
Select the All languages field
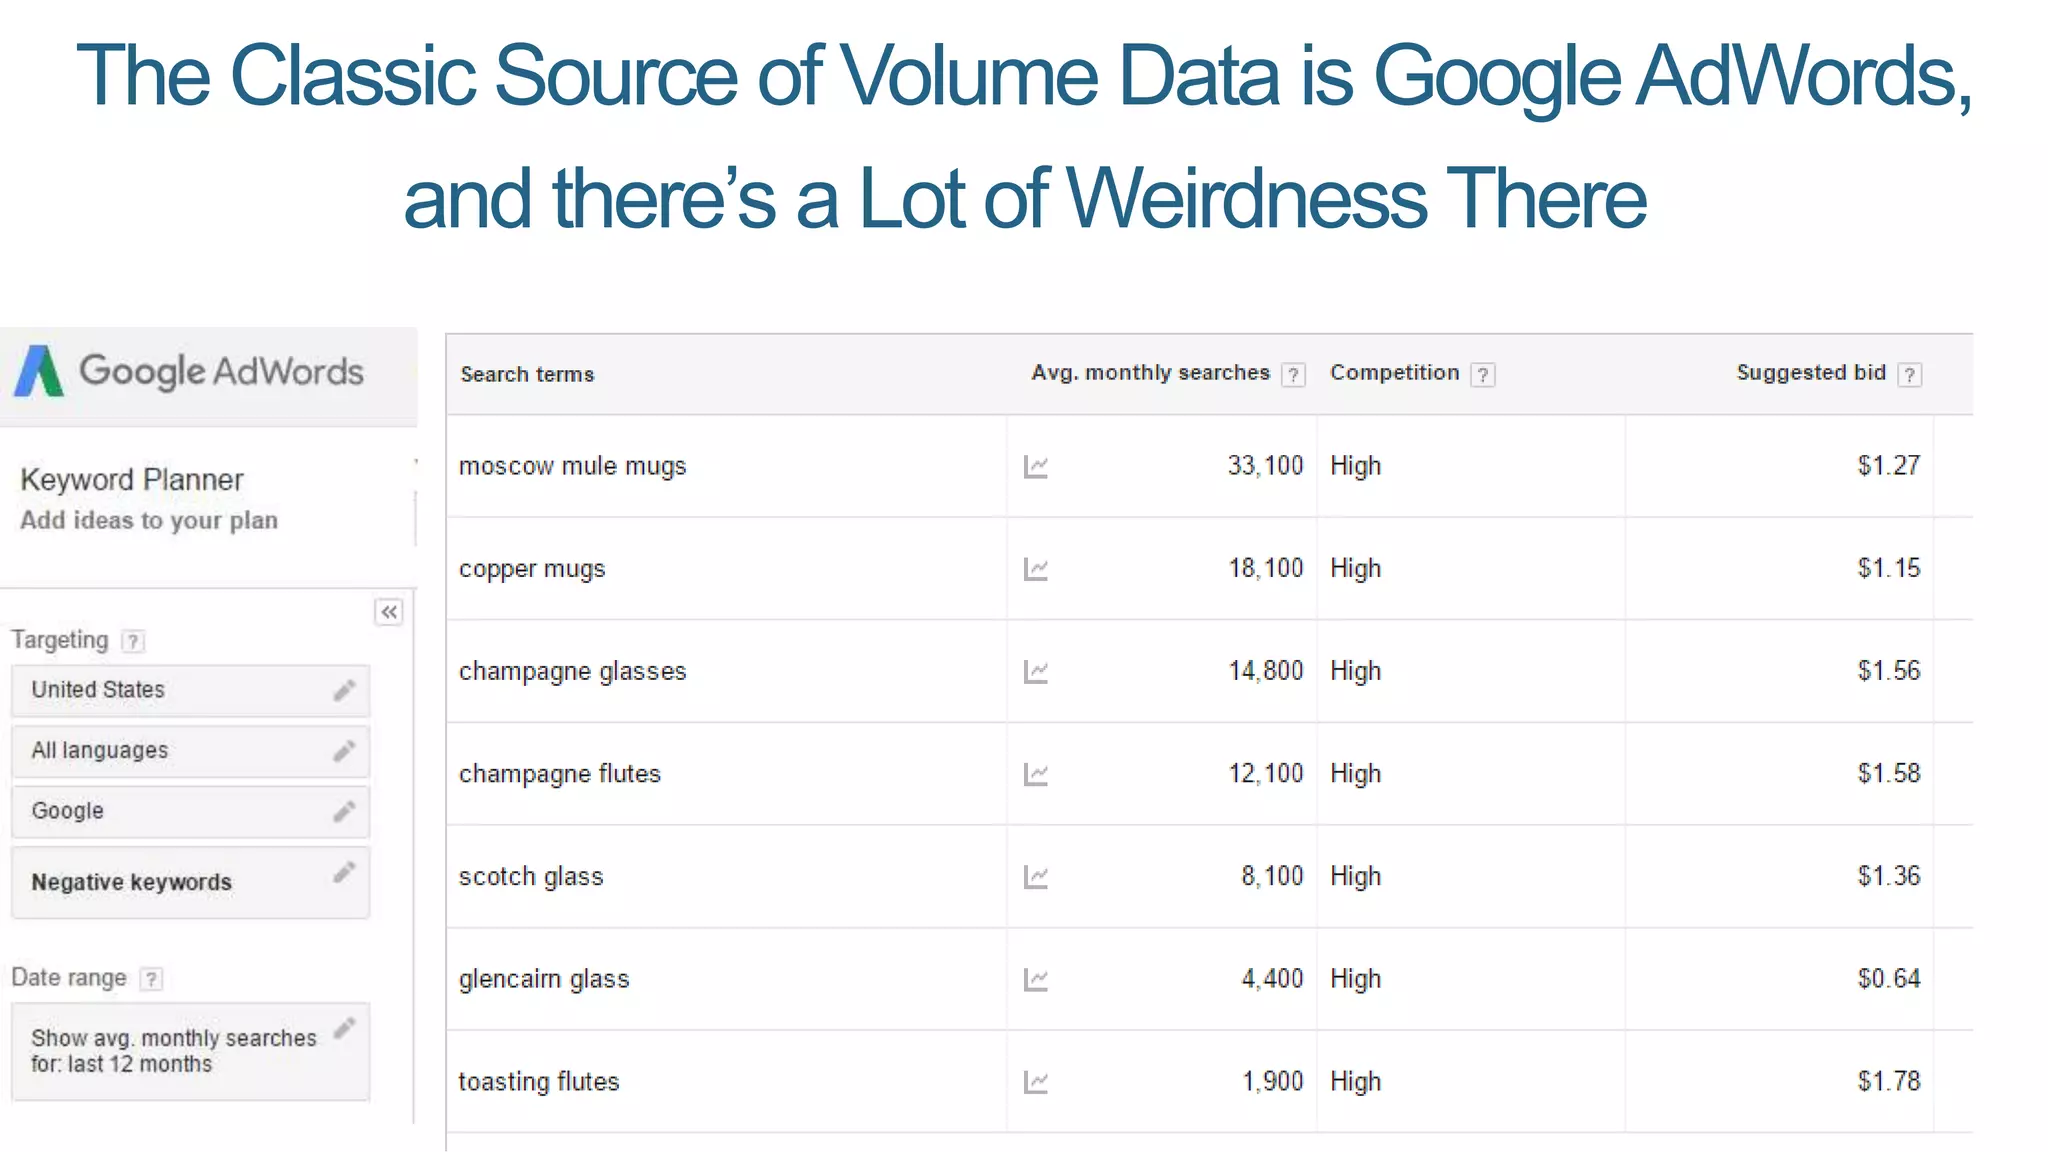[x=190, y=751]
